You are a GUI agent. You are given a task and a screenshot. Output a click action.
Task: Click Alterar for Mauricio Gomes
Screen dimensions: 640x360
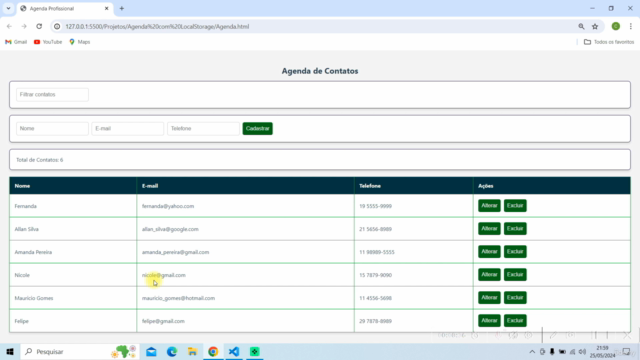[489, 298]
